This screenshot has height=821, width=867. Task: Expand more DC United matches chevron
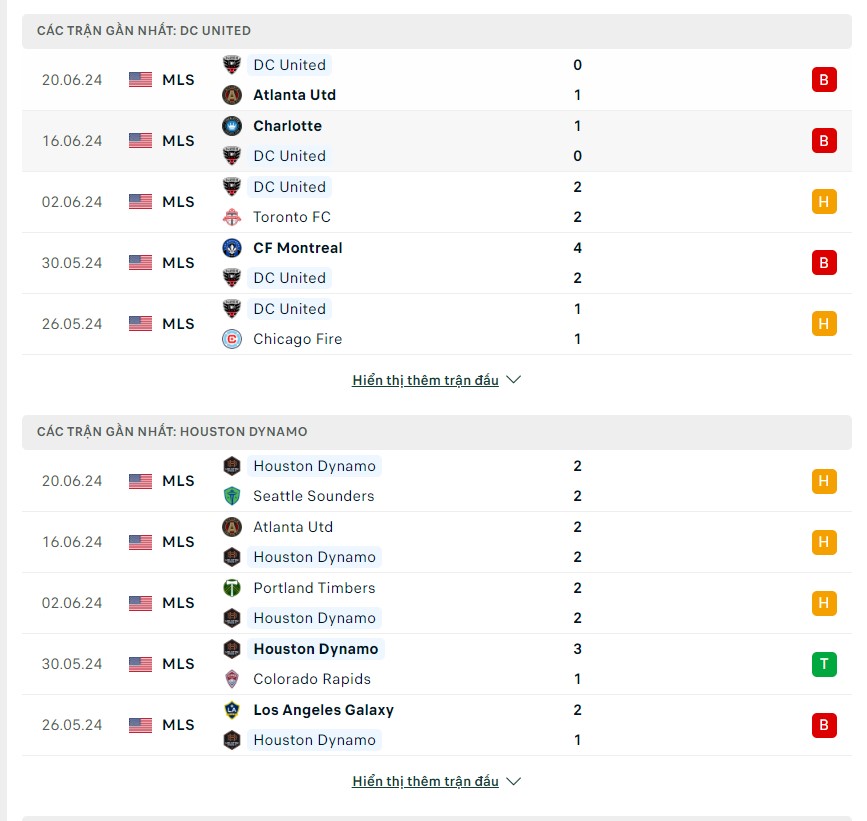[x=514, y=380]
